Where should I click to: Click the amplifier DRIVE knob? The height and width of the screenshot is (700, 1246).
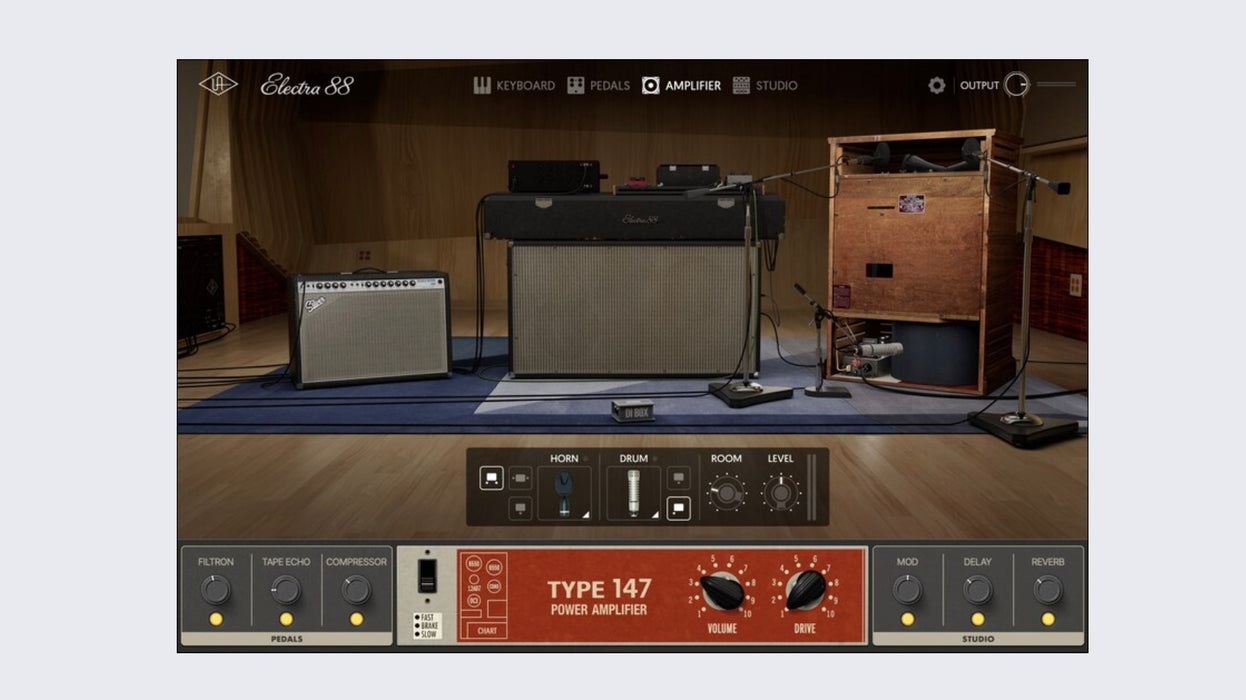click(x=805, y=592)
